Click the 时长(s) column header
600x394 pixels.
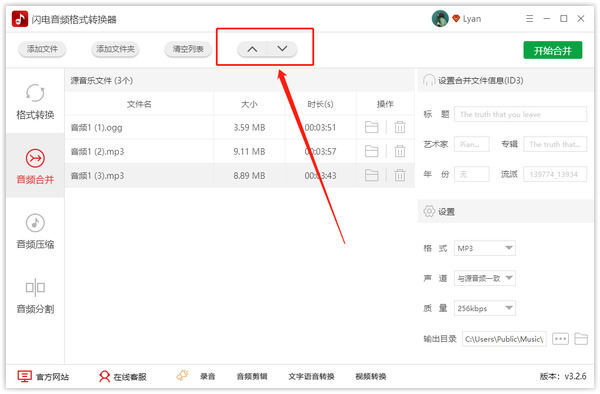click(320, 104)
